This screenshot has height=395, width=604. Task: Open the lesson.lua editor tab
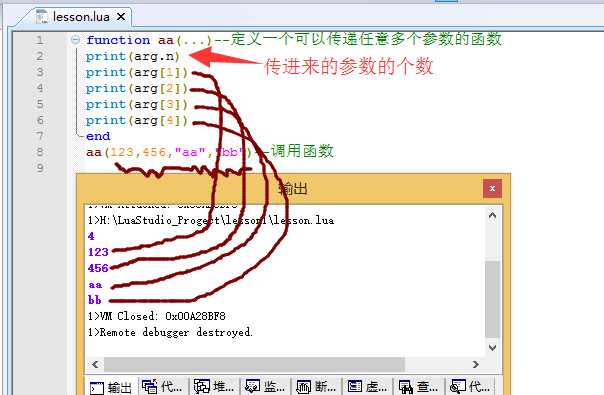pyautogui.click(x=81, y=17)
